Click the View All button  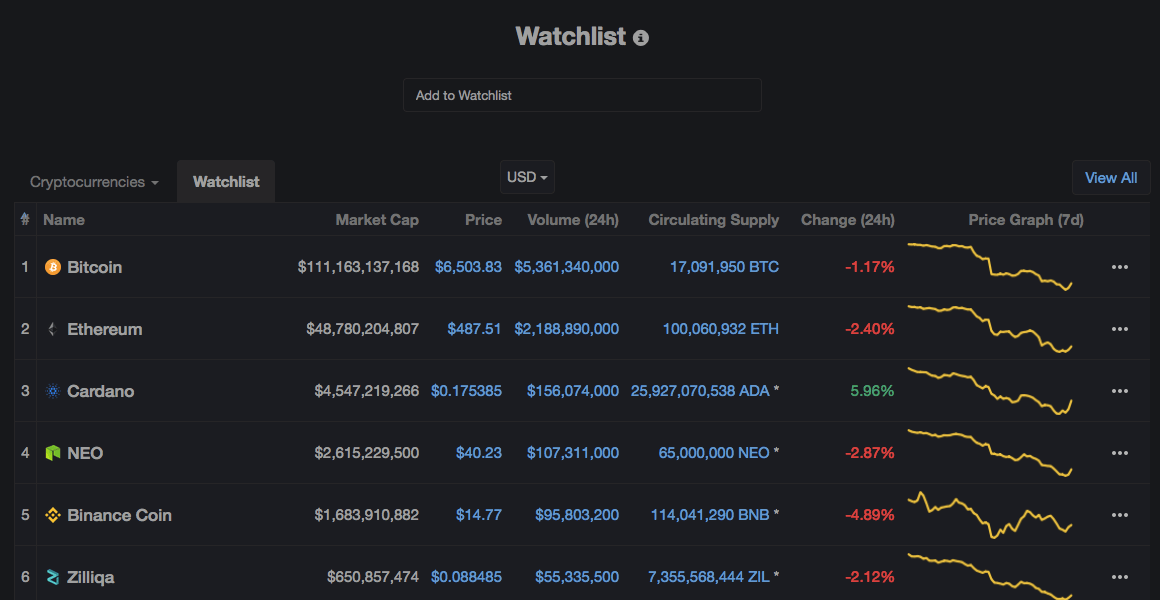(x=1111, y=178)
